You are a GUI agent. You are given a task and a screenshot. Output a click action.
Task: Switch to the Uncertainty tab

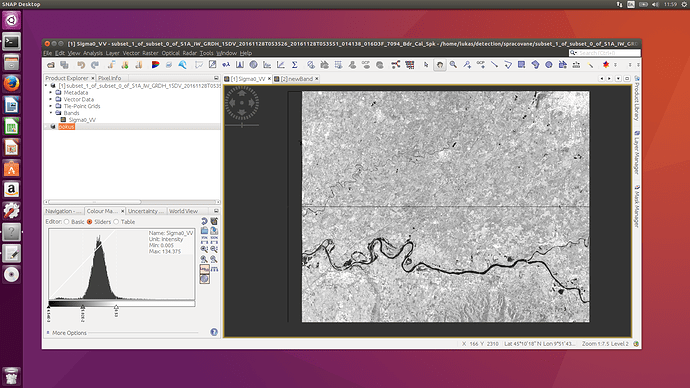point(145,211)
